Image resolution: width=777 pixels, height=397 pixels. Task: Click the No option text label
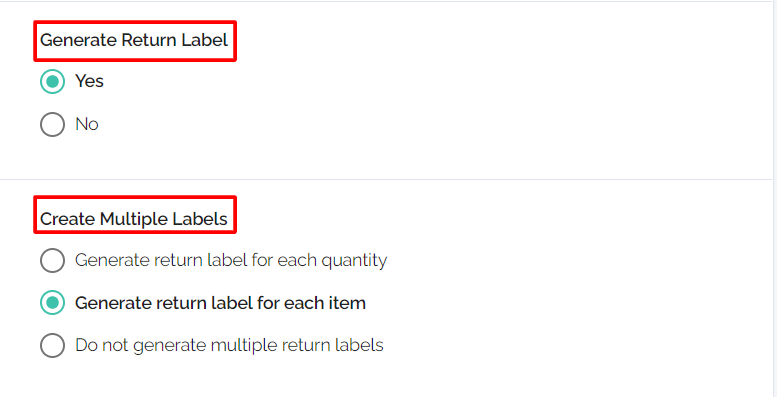tap(87, 124)
